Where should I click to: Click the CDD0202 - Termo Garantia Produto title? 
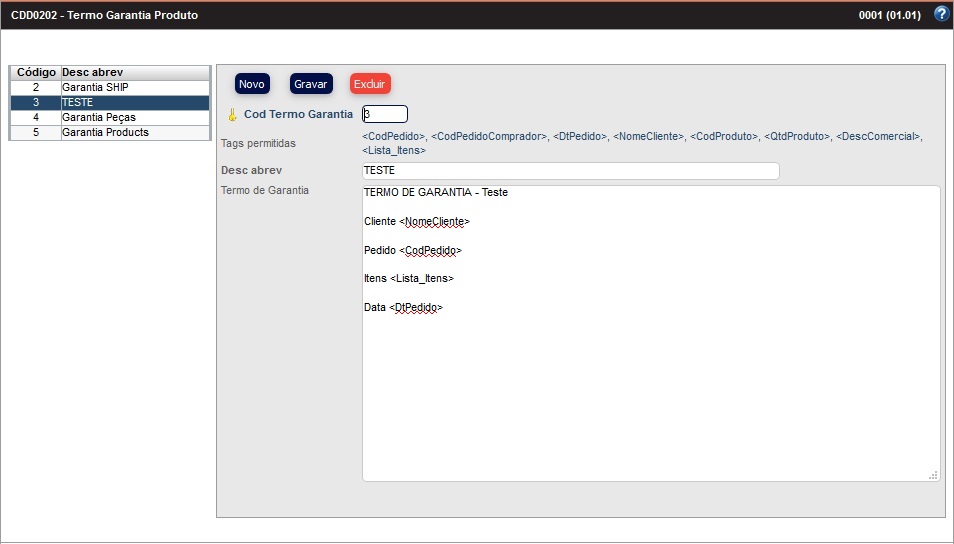point(105,16)
